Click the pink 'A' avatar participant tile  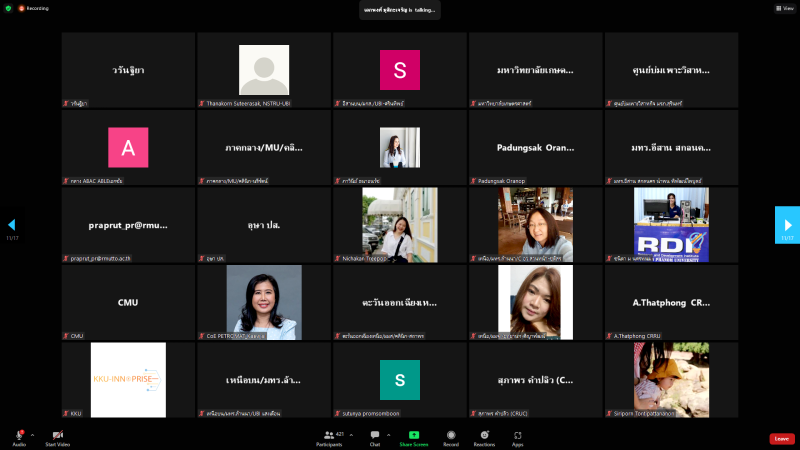tap(128, 147)
